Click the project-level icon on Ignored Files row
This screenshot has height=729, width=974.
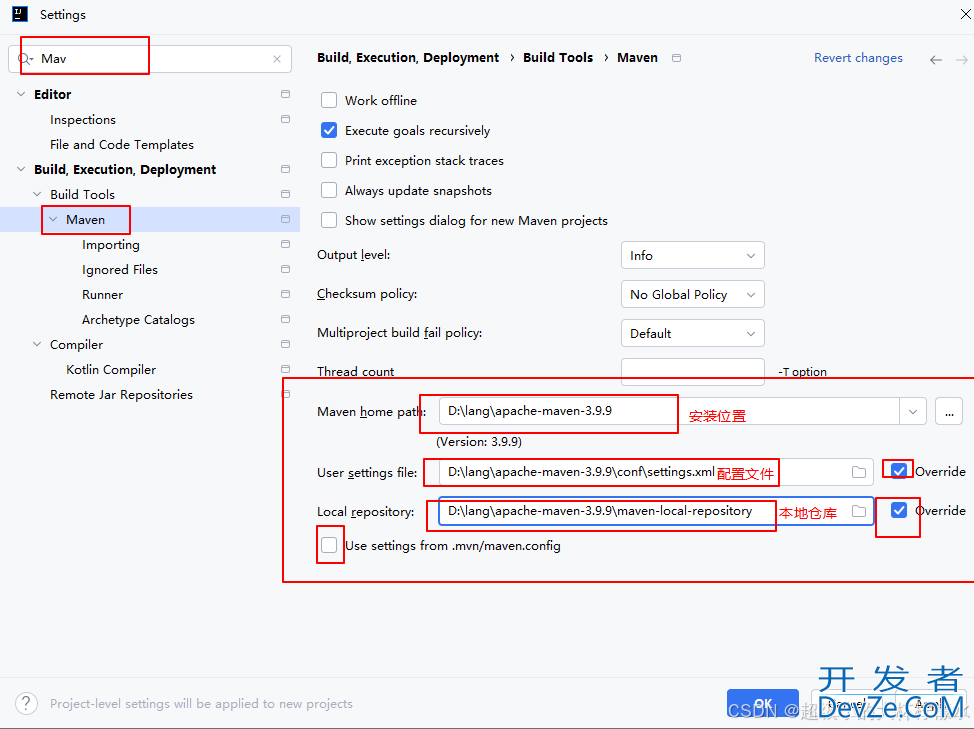(285, 269)
